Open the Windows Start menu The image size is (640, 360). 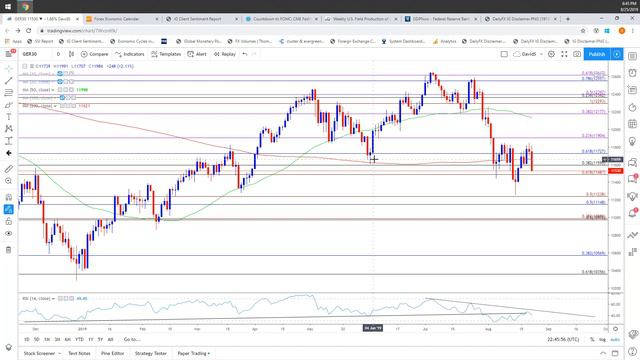point(8,7)
